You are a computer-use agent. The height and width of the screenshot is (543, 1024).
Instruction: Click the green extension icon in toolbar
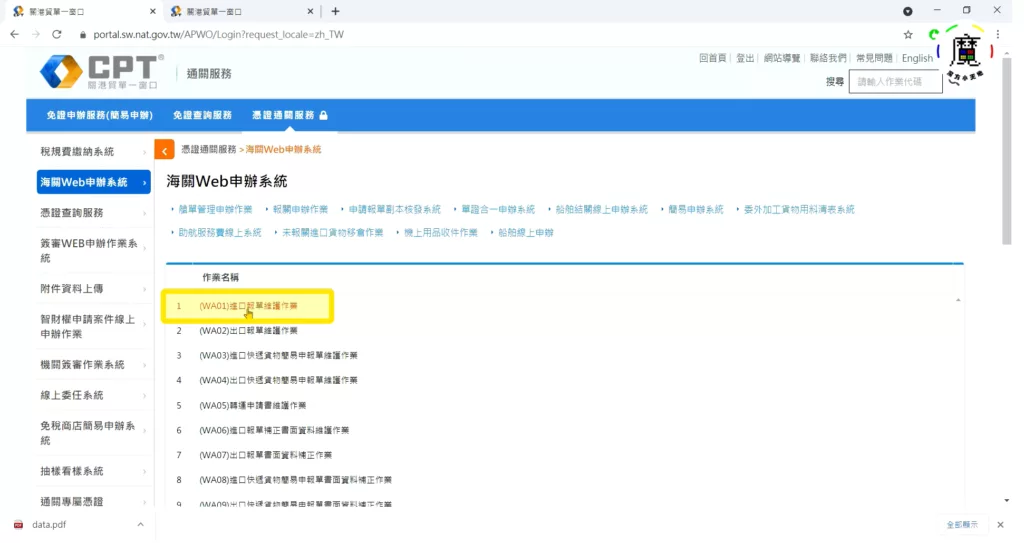click(x=934, y=35)
